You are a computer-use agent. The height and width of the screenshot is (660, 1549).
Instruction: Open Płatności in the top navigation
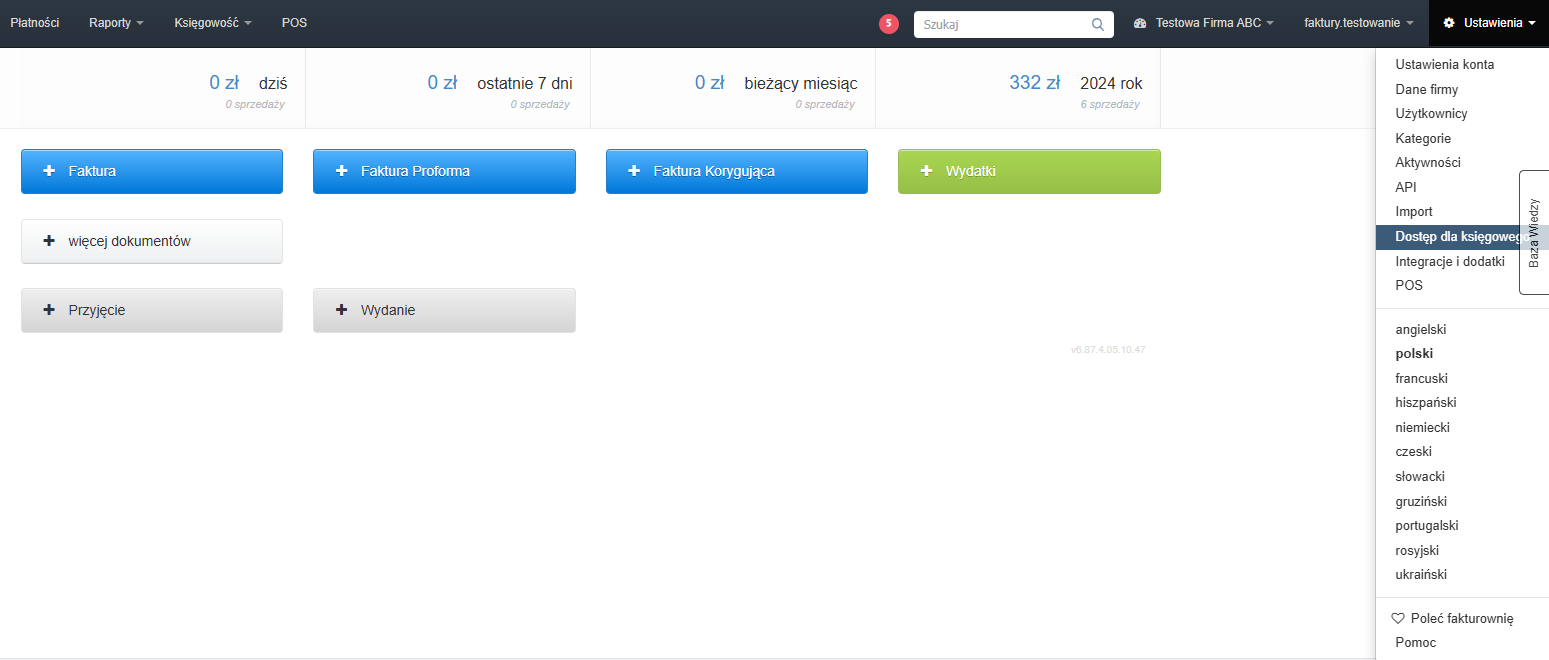[34, 23]
